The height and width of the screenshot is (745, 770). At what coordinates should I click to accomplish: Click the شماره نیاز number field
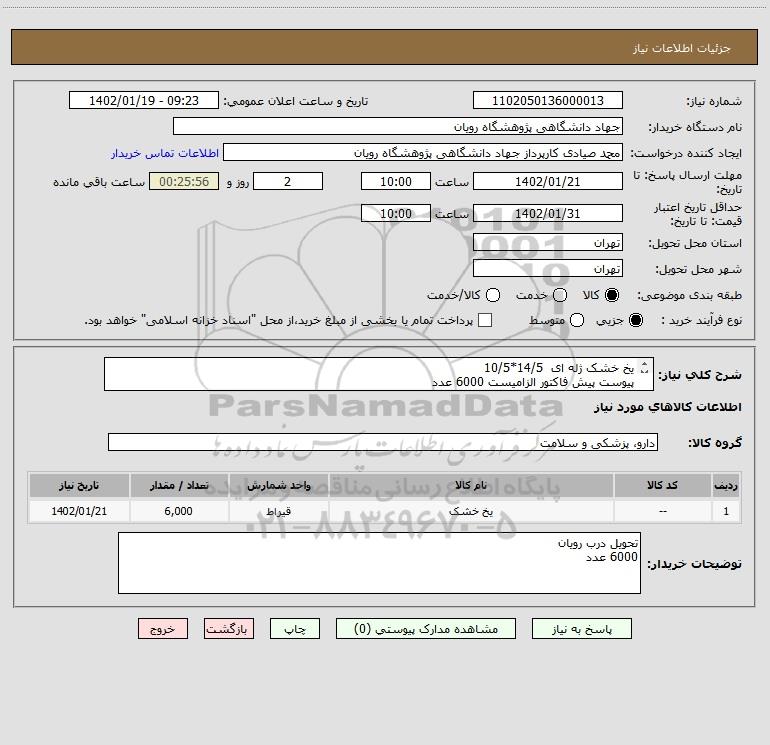[548, 101]
